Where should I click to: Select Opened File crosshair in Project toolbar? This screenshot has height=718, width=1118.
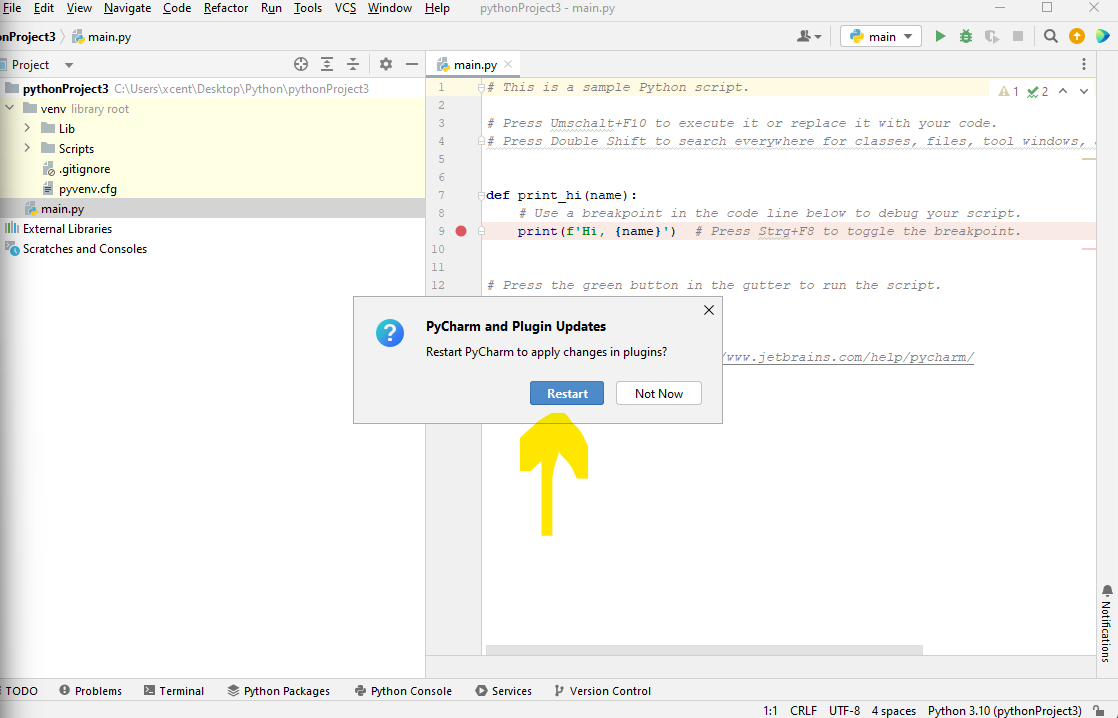[301, 64]
